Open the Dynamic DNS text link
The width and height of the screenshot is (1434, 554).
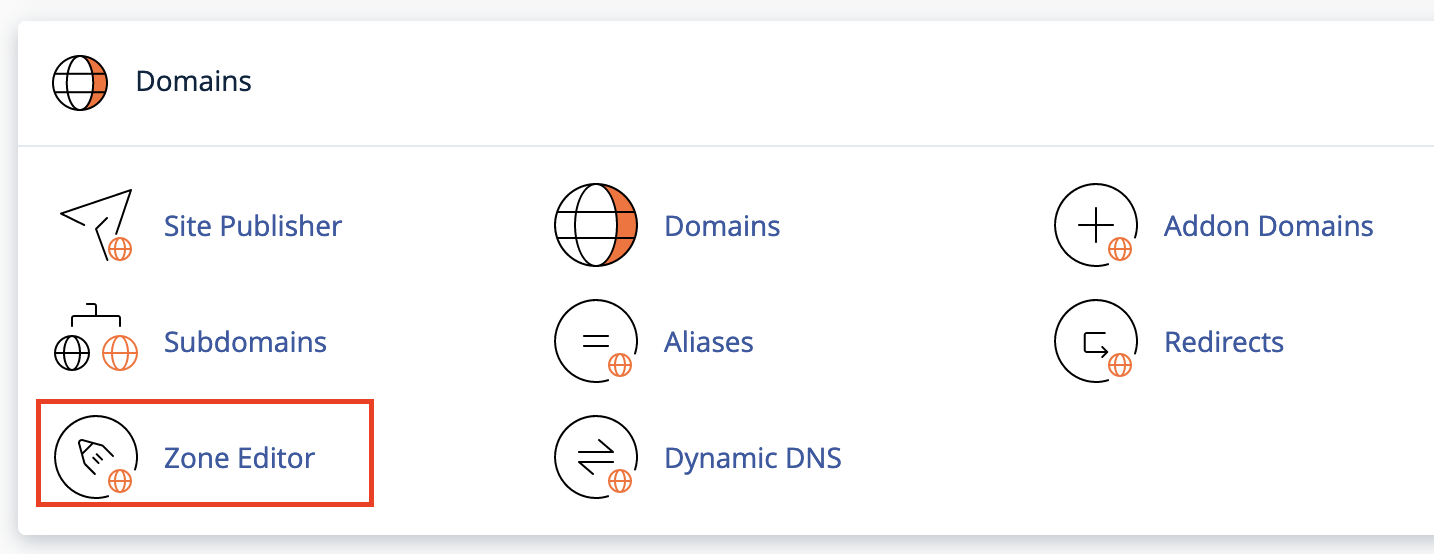point(753,458)
